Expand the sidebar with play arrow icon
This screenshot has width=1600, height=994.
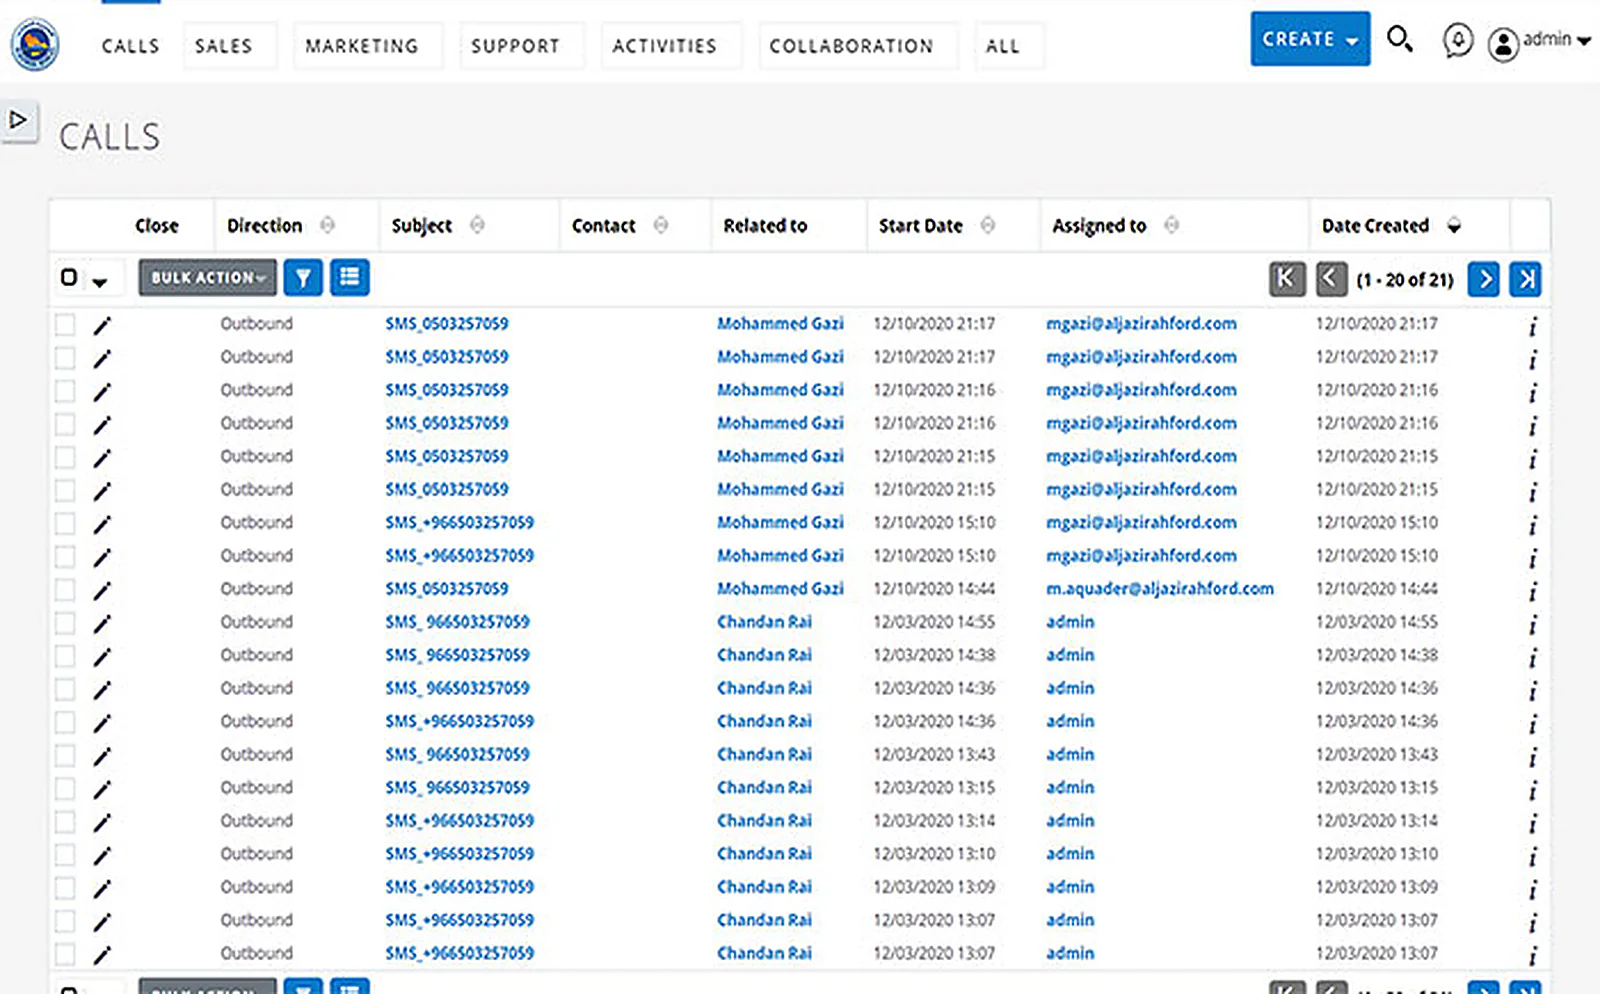[x=18, y=120]
